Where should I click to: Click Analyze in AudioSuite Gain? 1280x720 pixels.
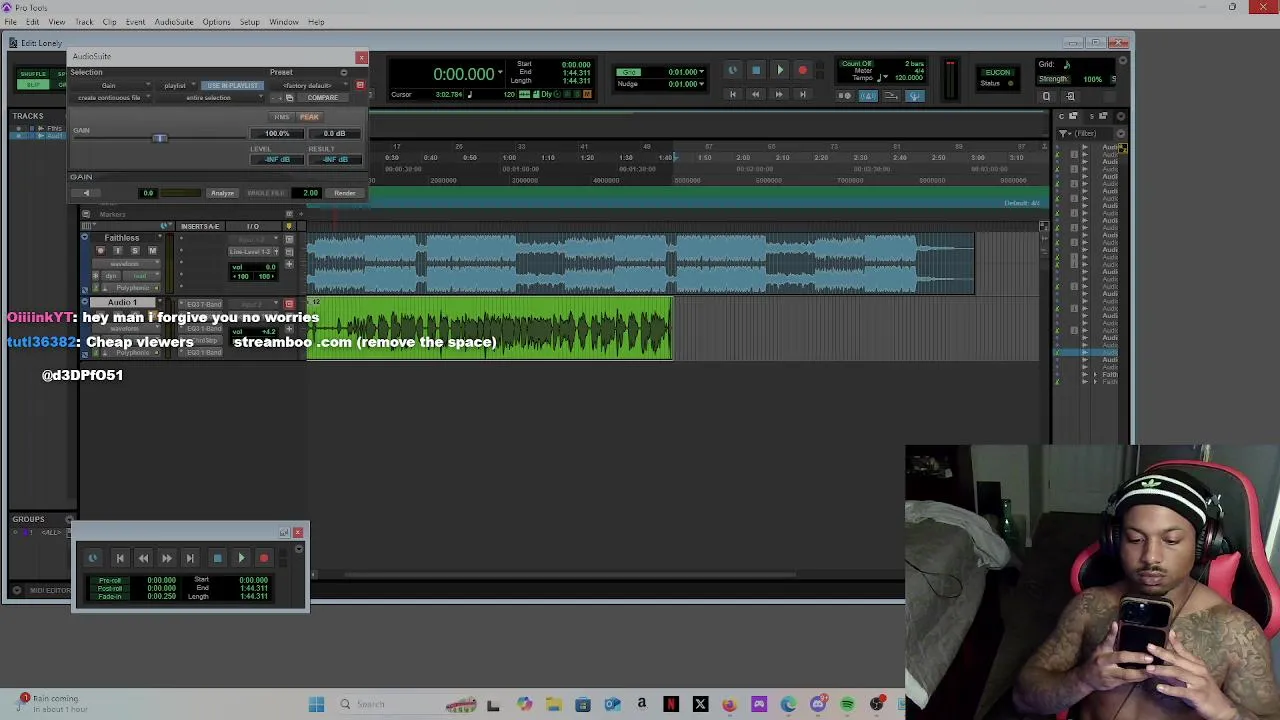[222, 193]
